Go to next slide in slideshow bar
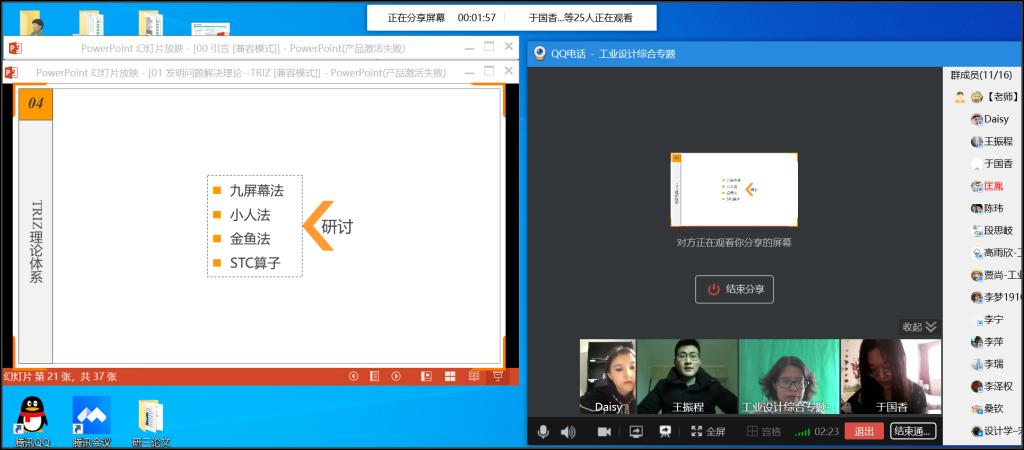The width and height of the screenshot is (1024, 450). pyautogui.click(x=396, y=376)
